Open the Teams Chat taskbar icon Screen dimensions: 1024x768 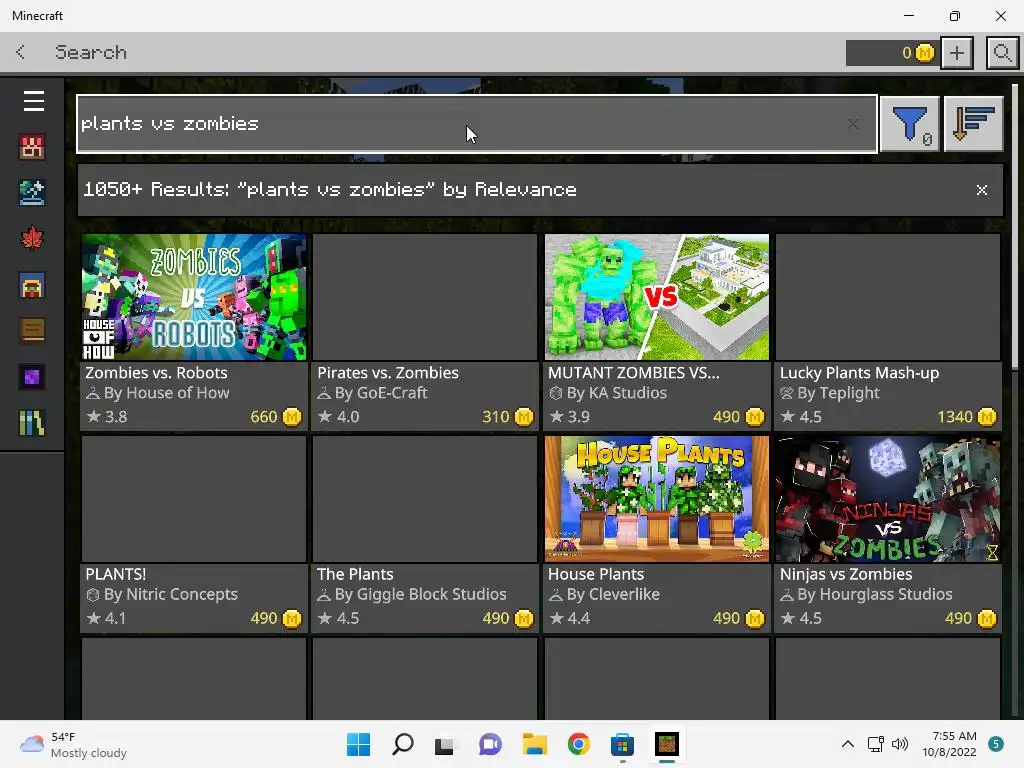click(490, 744)
